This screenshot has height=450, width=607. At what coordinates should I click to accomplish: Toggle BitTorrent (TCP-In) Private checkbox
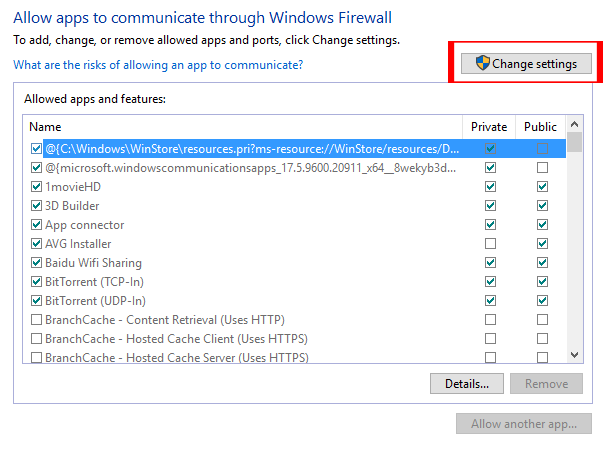point(490,282)
